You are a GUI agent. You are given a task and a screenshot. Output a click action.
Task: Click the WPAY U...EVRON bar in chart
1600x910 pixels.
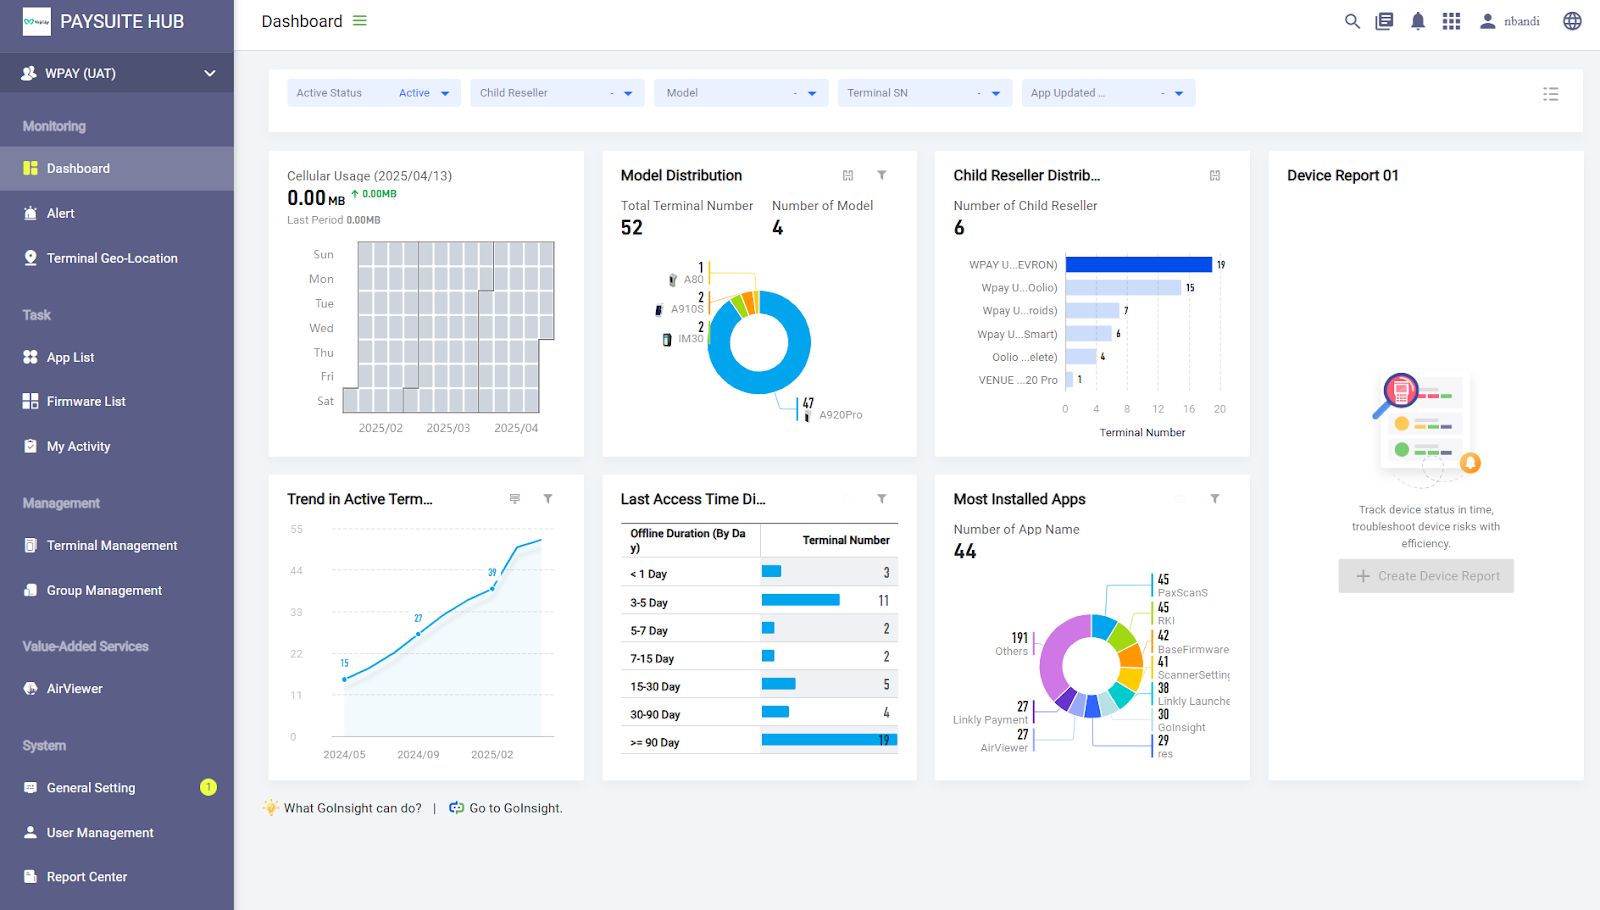[x=1139, y=265]
